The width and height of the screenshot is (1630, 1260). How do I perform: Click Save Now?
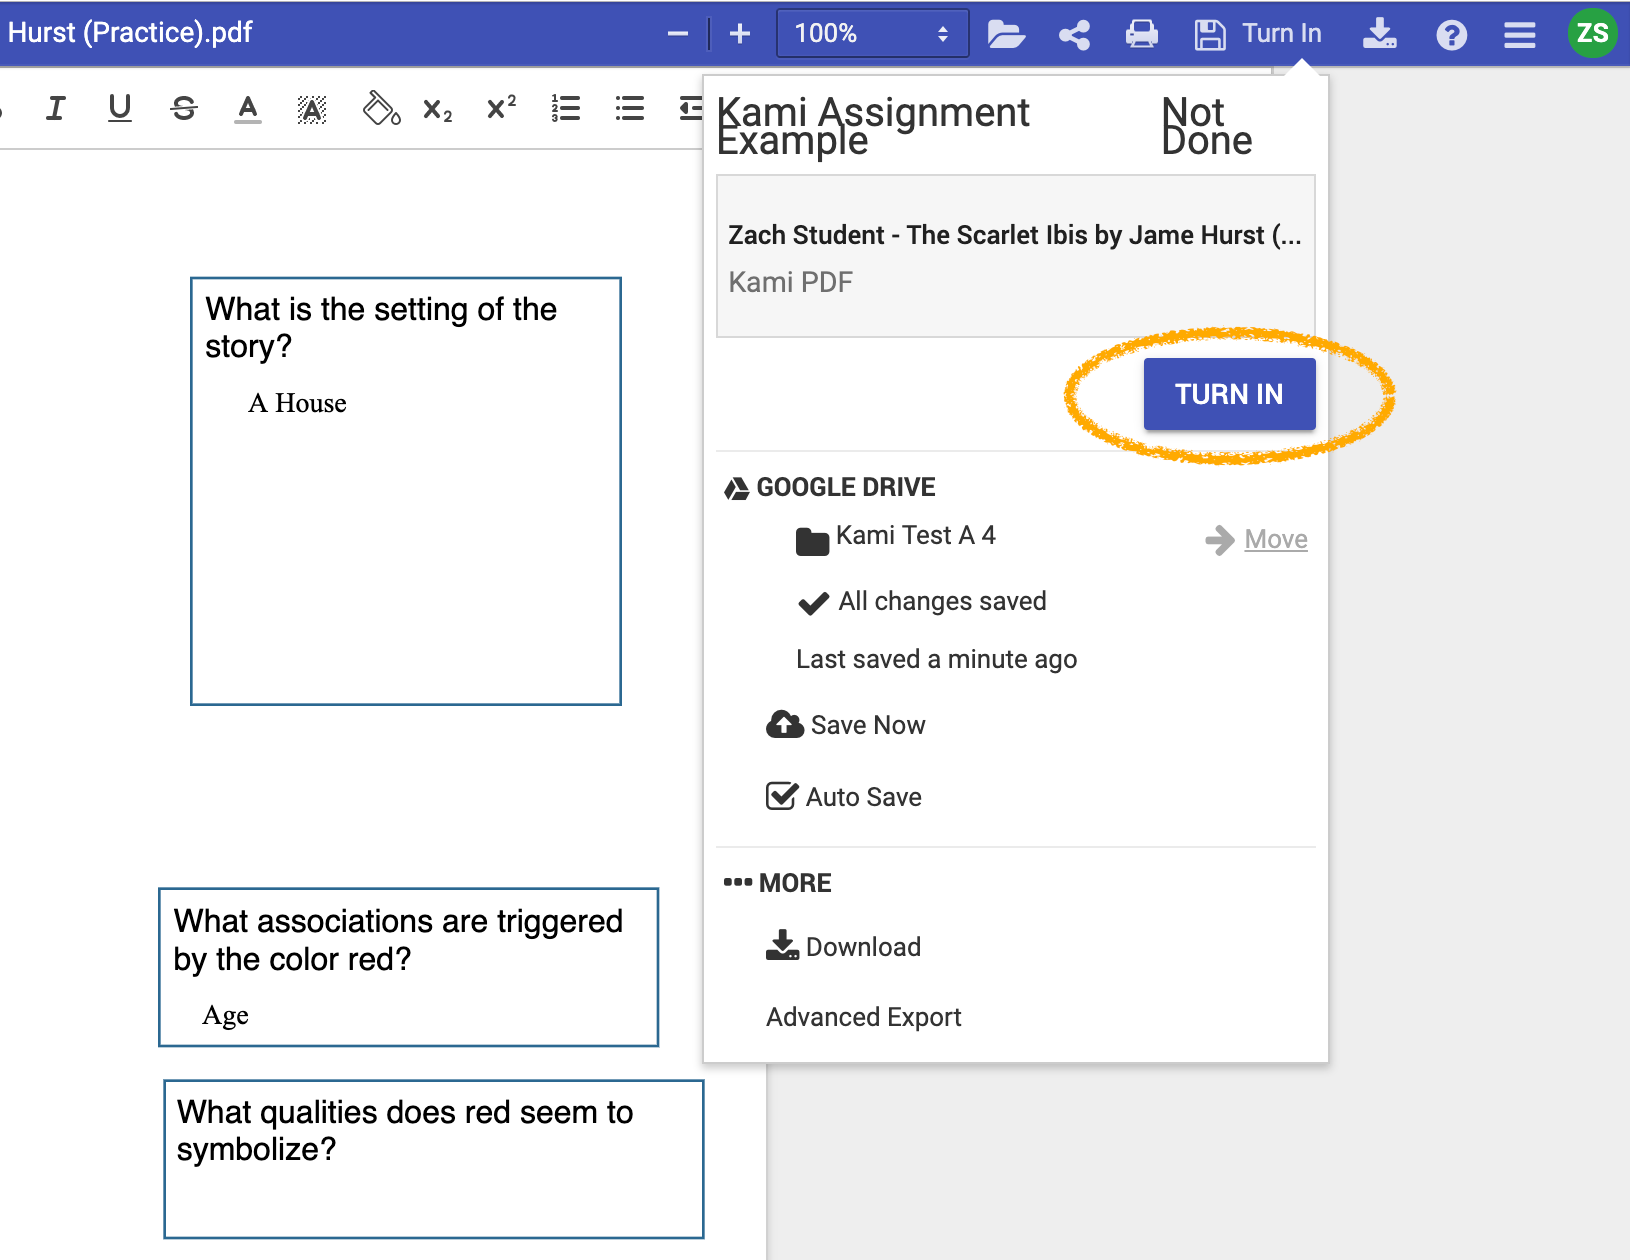point(846,725)
